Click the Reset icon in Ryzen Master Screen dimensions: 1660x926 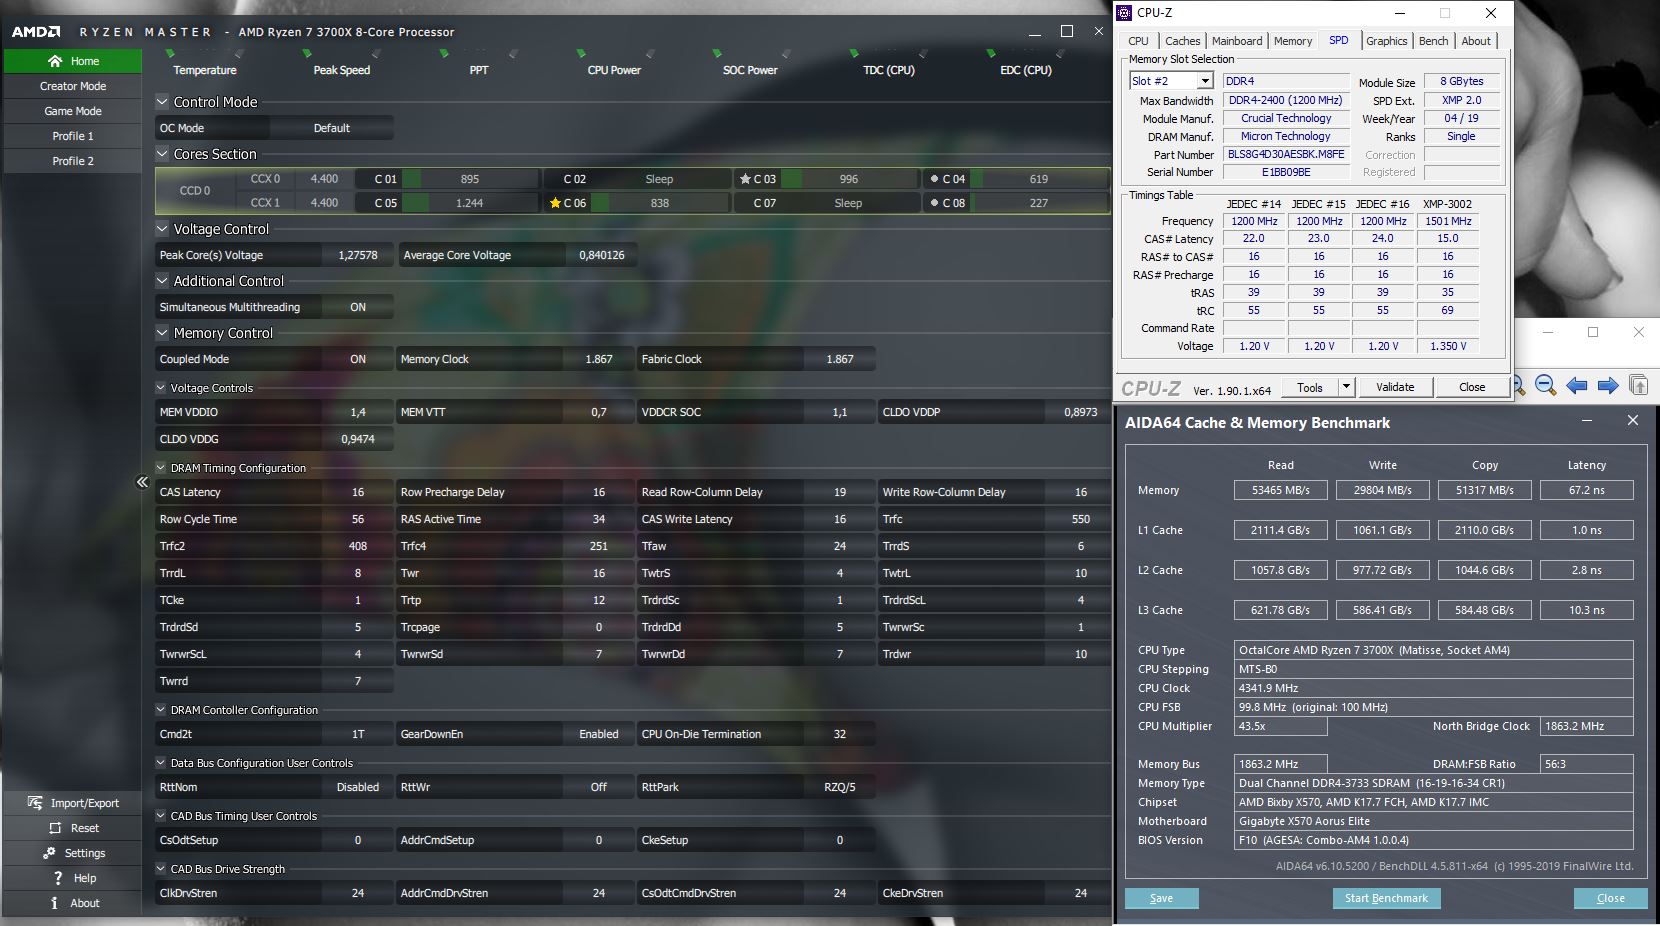(55, 828)
